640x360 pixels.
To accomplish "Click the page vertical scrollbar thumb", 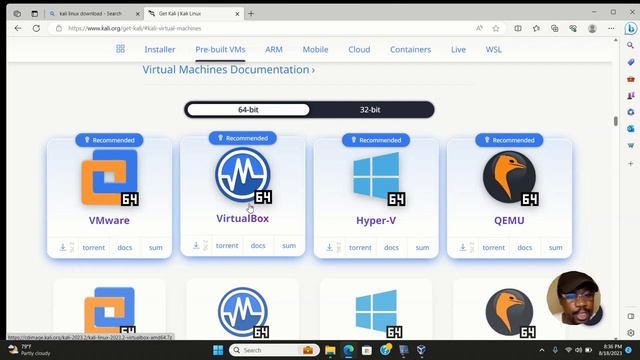I will pos(616,121).
